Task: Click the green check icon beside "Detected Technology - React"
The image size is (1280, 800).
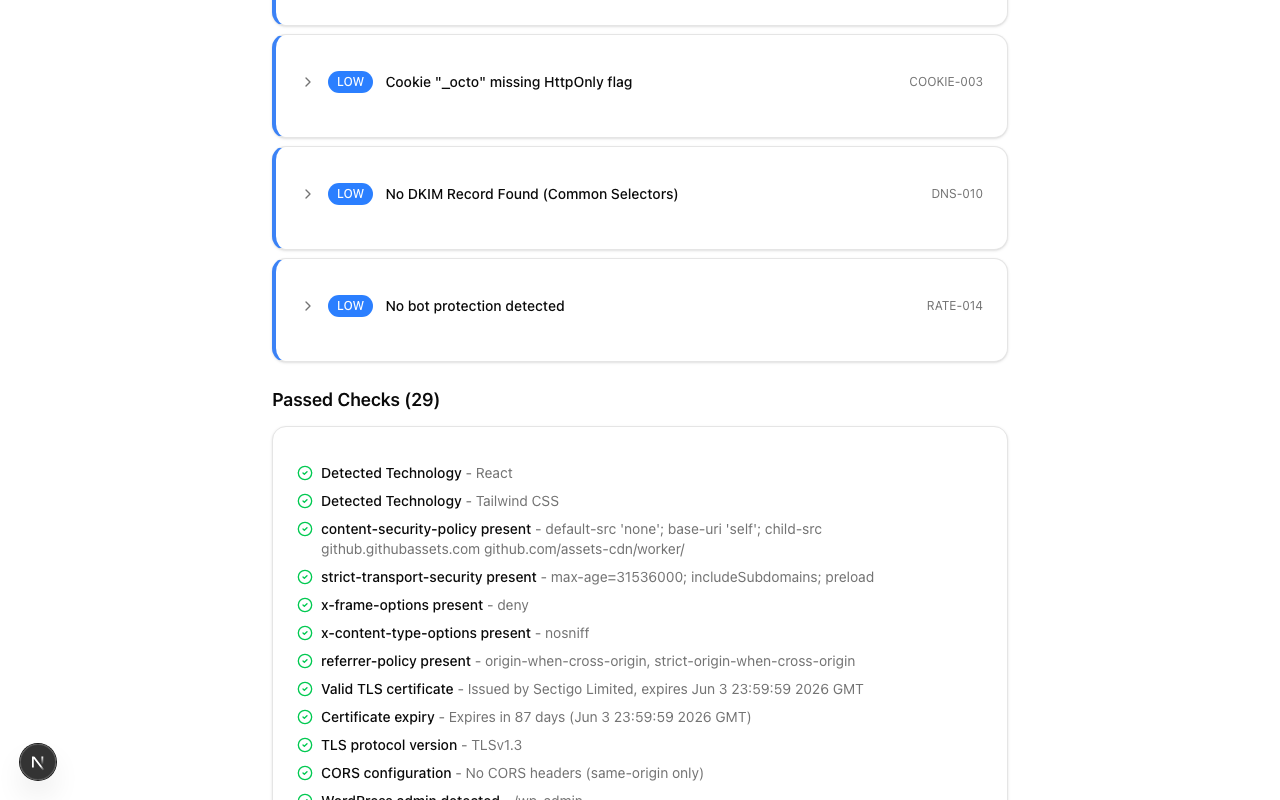Action: click(x=305, y=473)
